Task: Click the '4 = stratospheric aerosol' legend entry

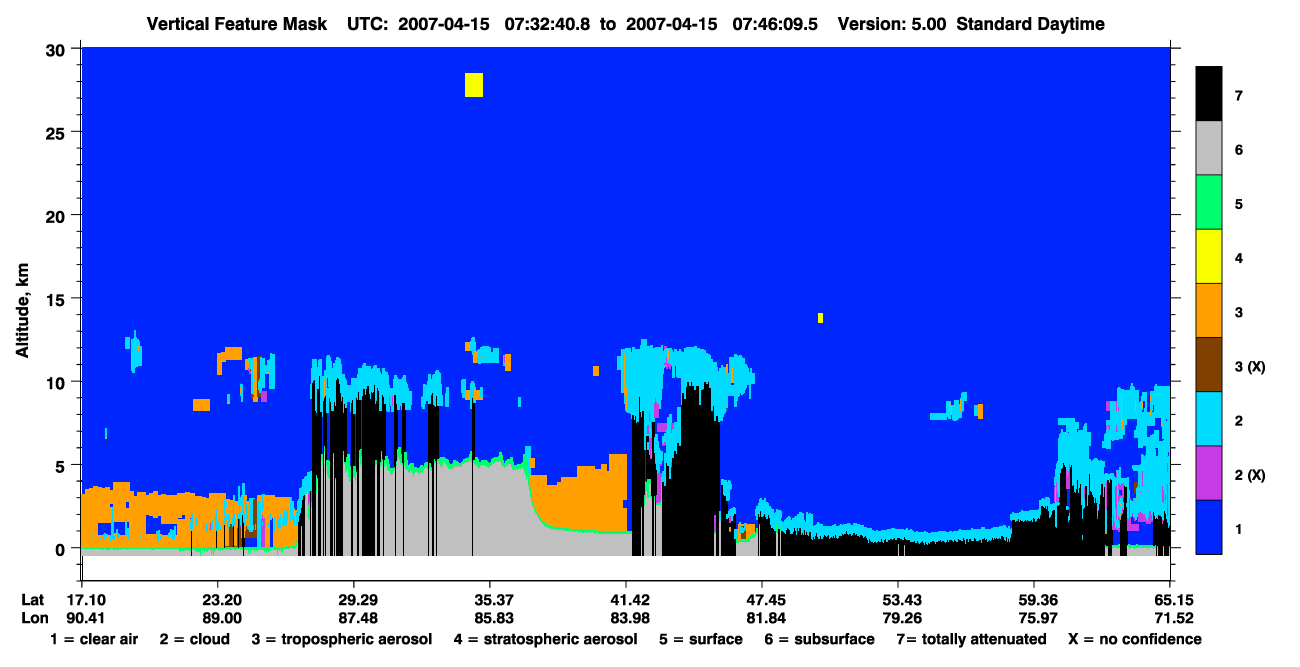Action: (545, 639)
